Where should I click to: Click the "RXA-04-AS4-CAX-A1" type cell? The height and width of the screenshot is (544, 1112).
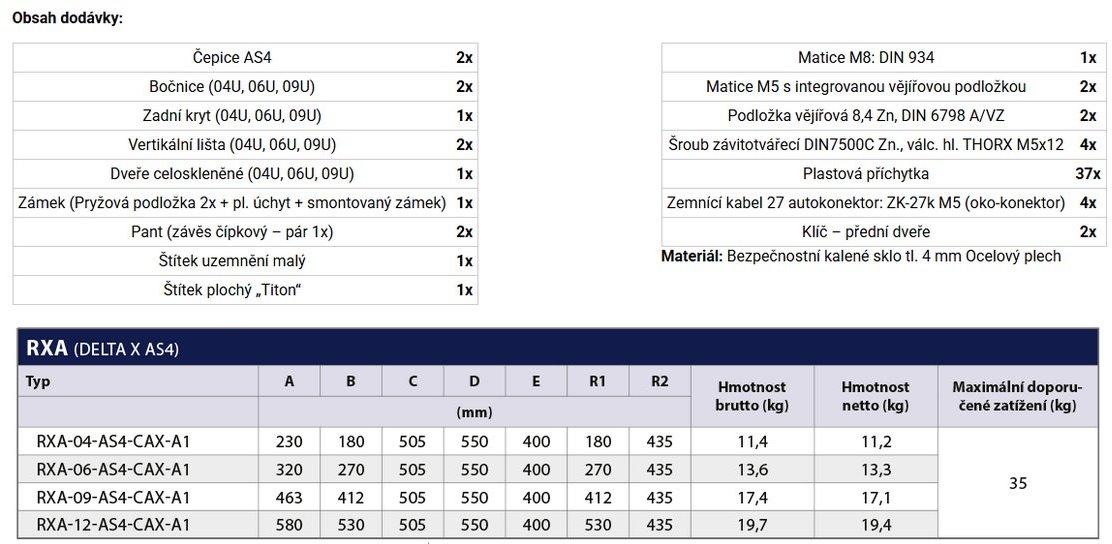(113, 442)
